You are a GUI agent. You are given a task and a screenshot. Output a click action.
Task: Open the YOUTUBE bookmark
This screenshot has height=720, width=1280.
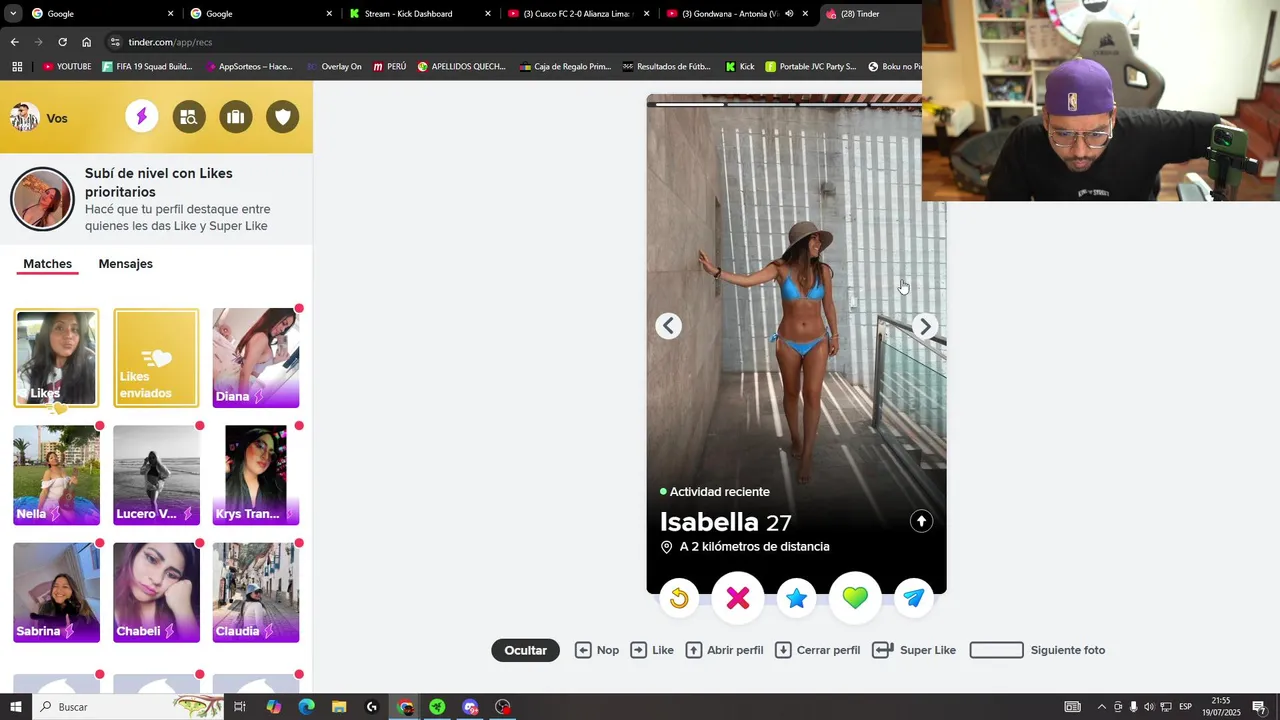tap(67, 67)
